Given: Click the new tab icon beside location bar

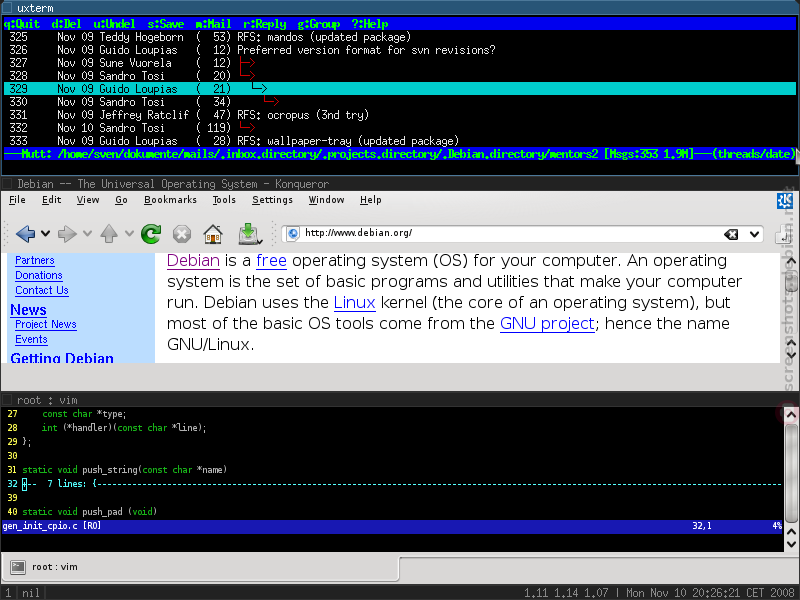Looking at the screenshot, I should [x=783, y=234].
